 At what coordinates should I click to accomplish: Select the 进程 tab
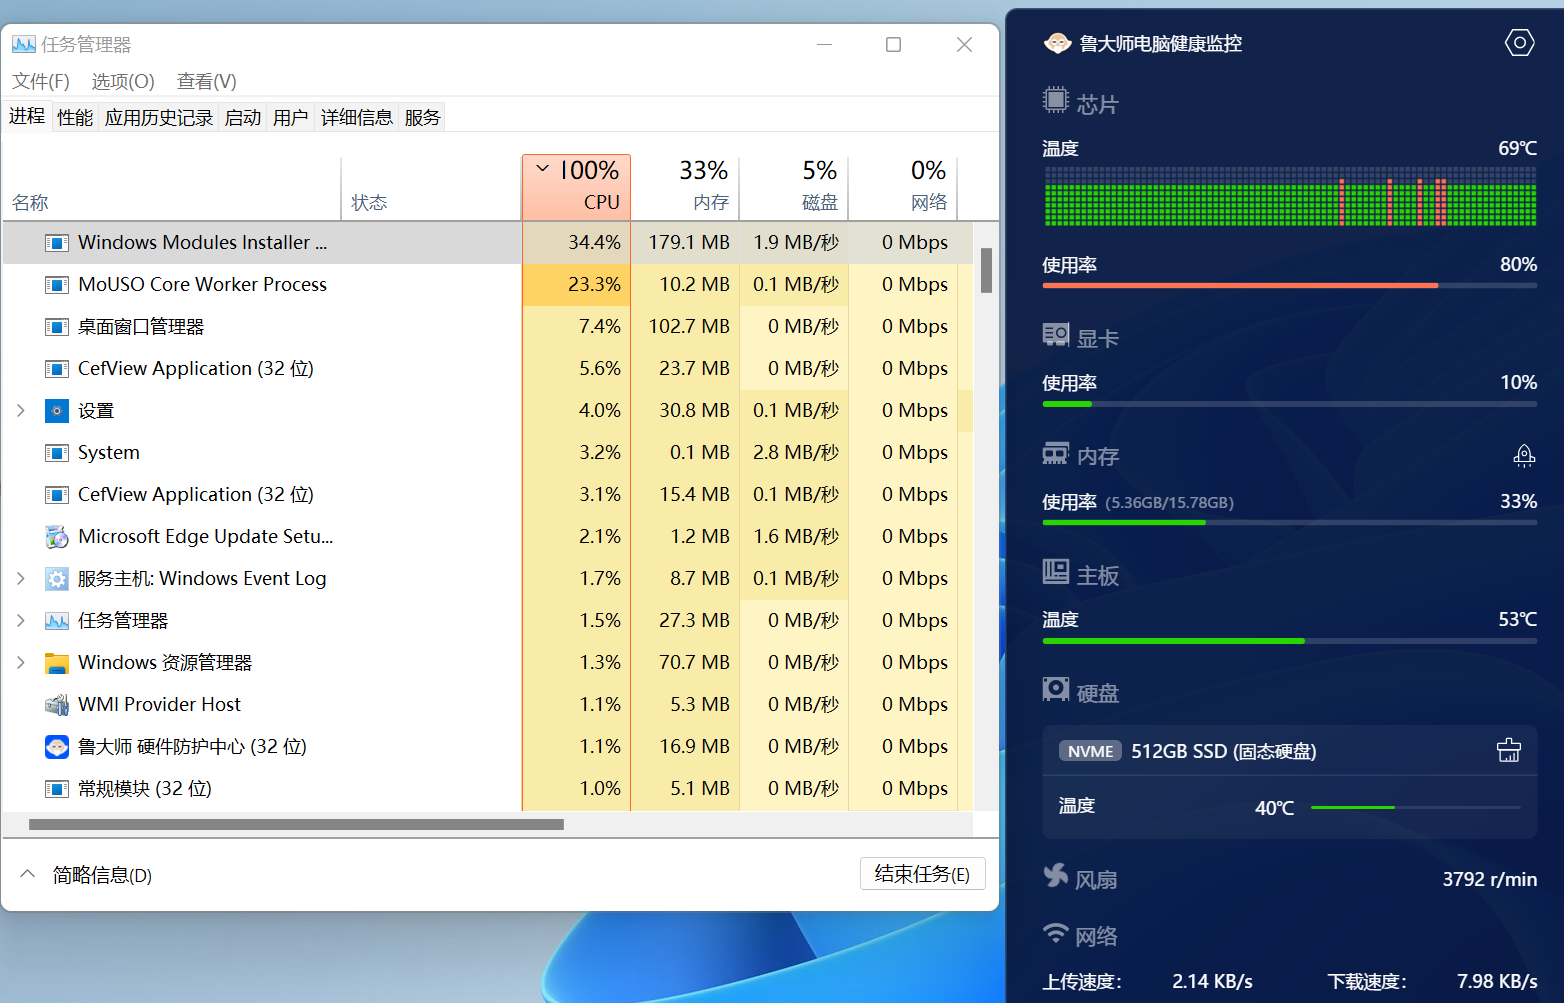[27, 116]
